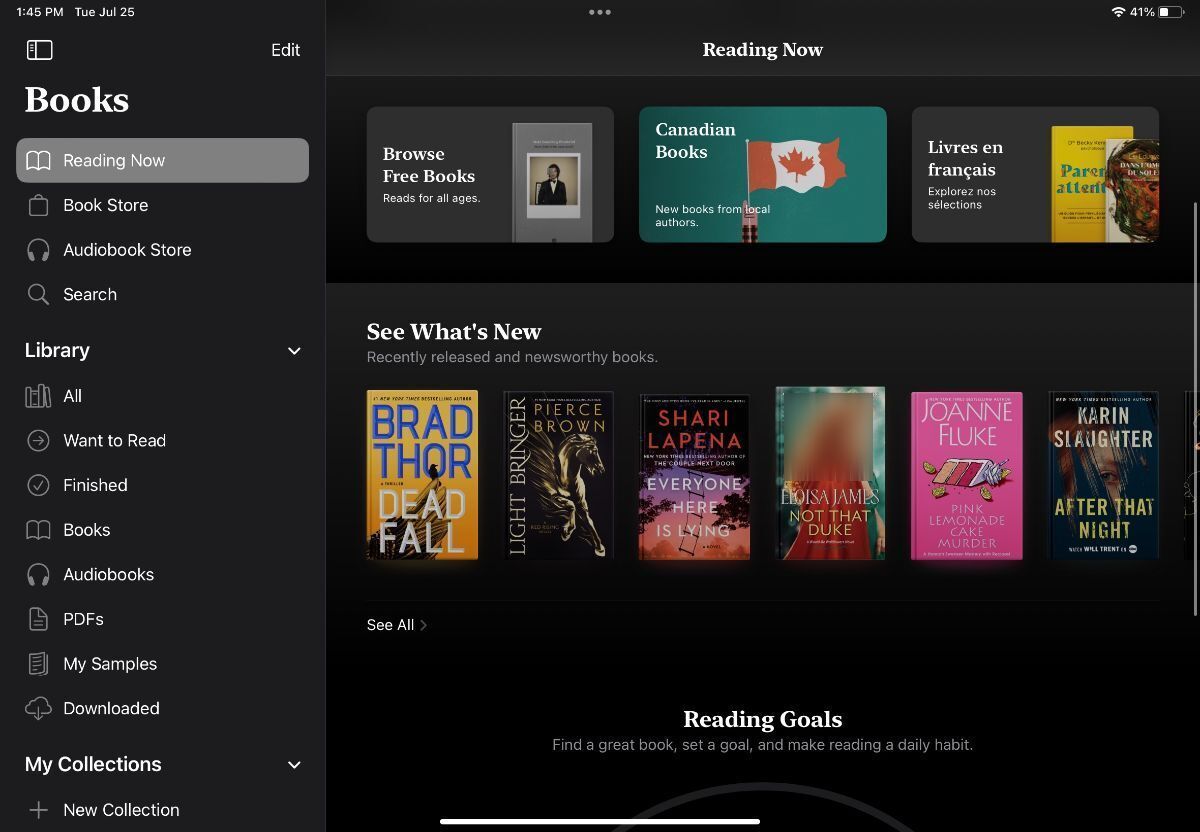The height and width of the screenshot is (832, 1200).
Task: Create a New Collection
Action: [x=121, y=809]
